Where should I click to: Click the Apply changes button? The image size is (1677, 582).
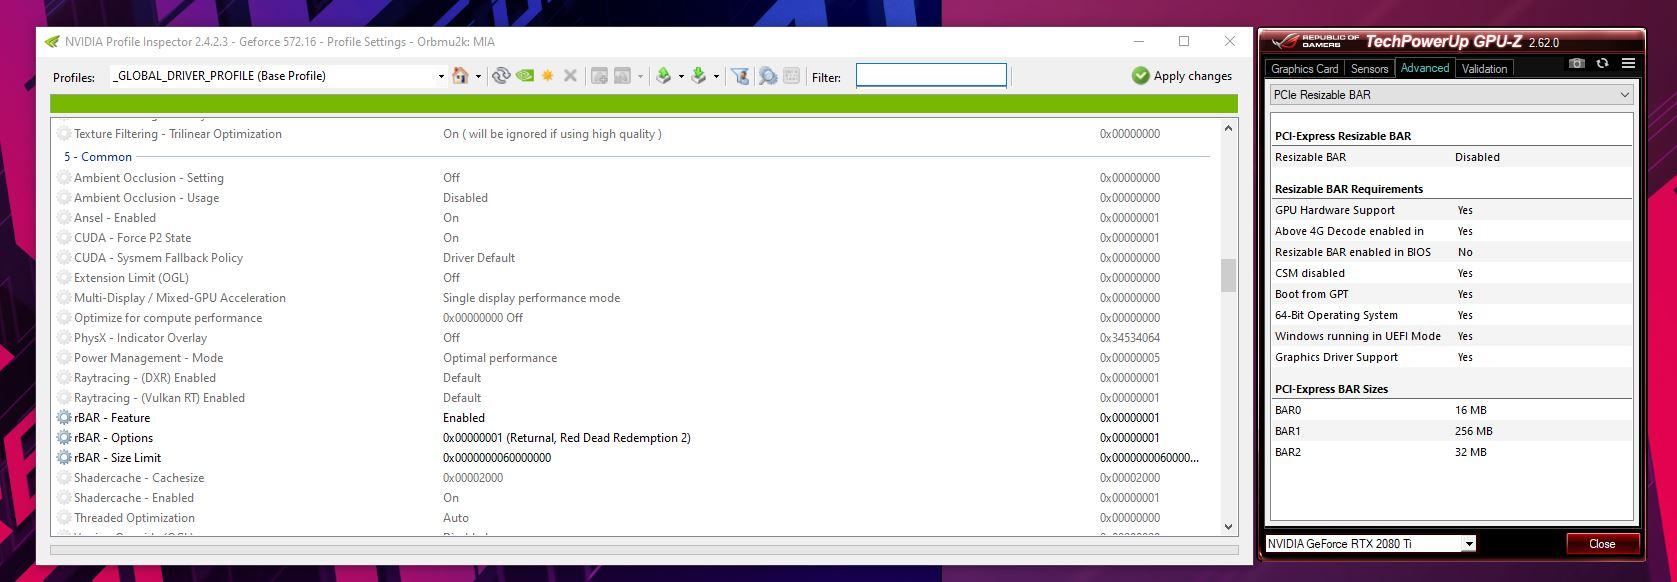1182,76
